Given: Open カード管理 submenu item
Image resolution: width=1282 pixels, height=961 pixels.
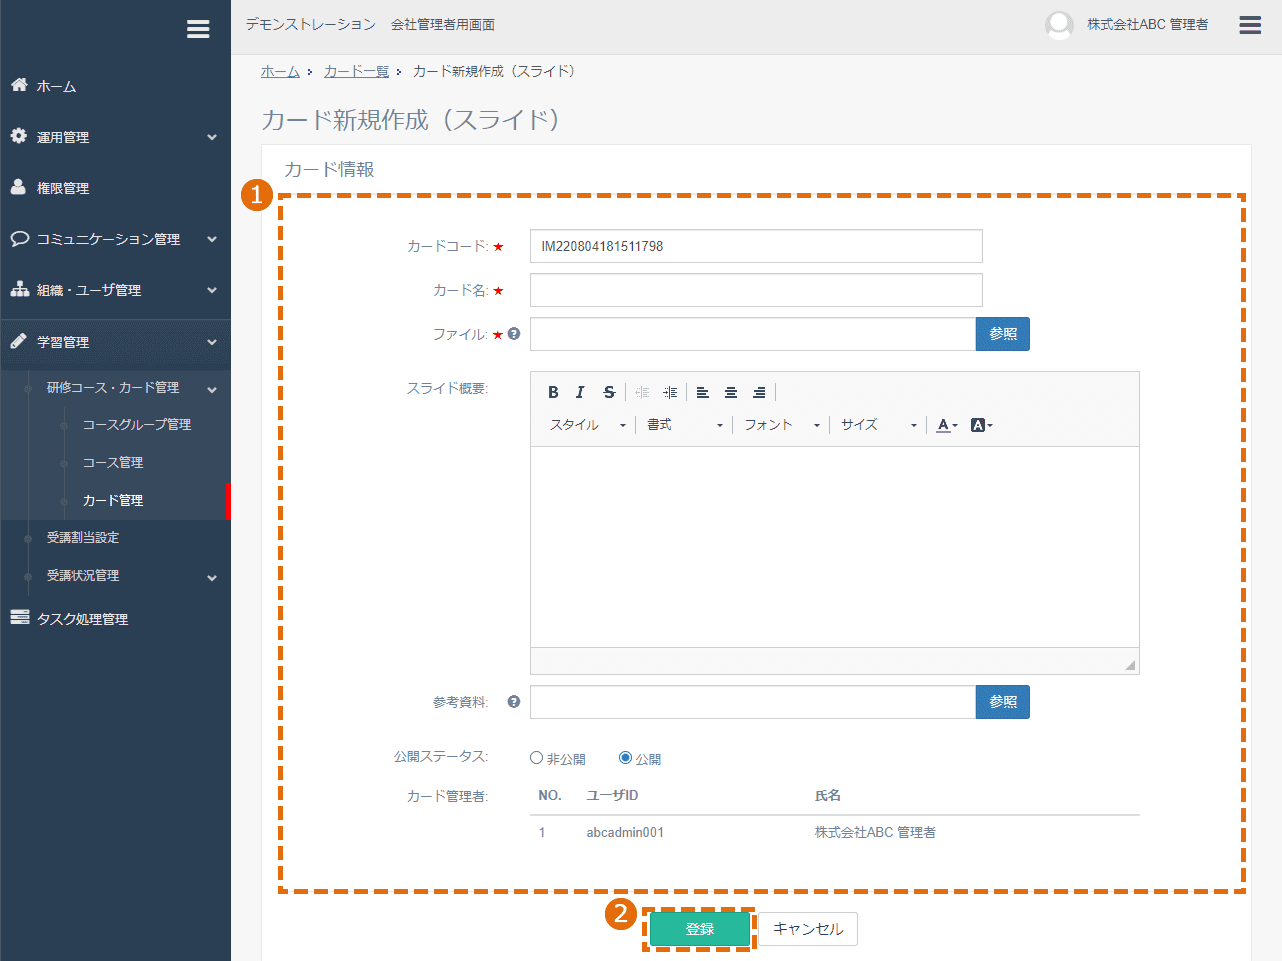Looking at the screenshot, I should point(113,500).
